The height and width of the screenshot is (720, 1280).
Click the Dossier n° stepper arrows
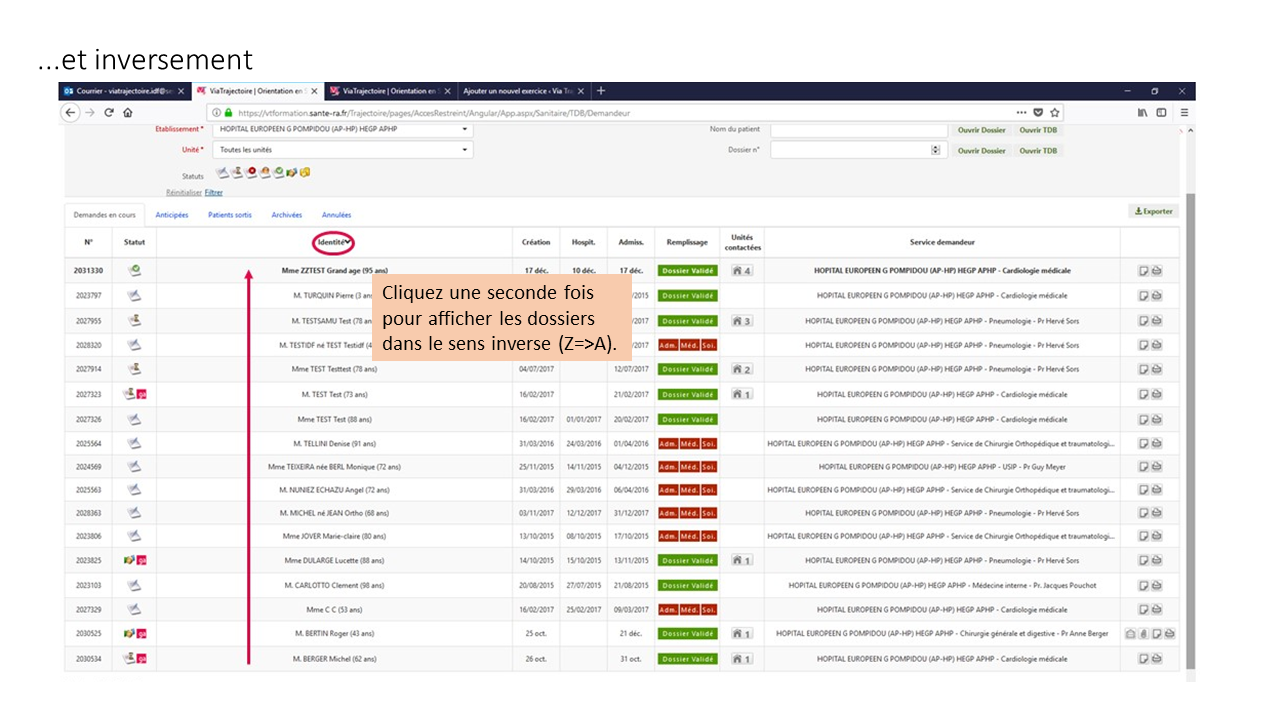935,150
